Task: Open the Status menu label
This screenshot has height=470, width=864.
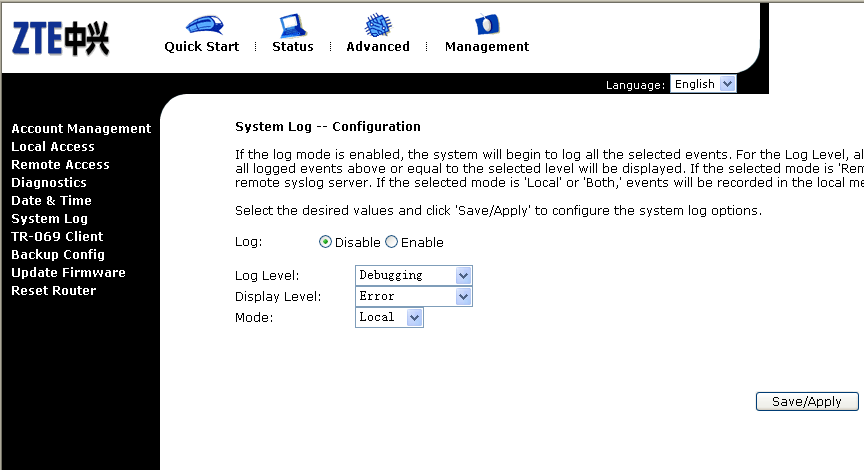Action: pos(293,47)
